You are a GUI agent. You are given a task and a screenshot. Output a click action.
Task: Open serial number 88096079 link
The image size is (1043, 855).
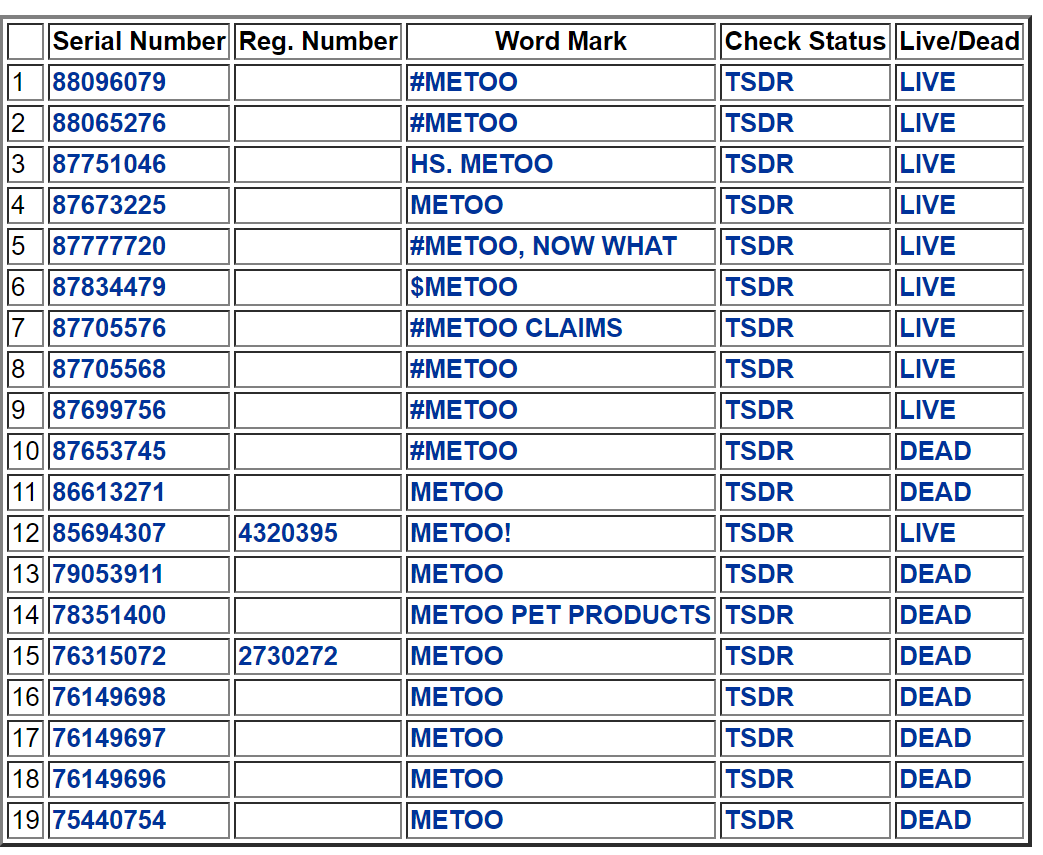click(109, 82)
